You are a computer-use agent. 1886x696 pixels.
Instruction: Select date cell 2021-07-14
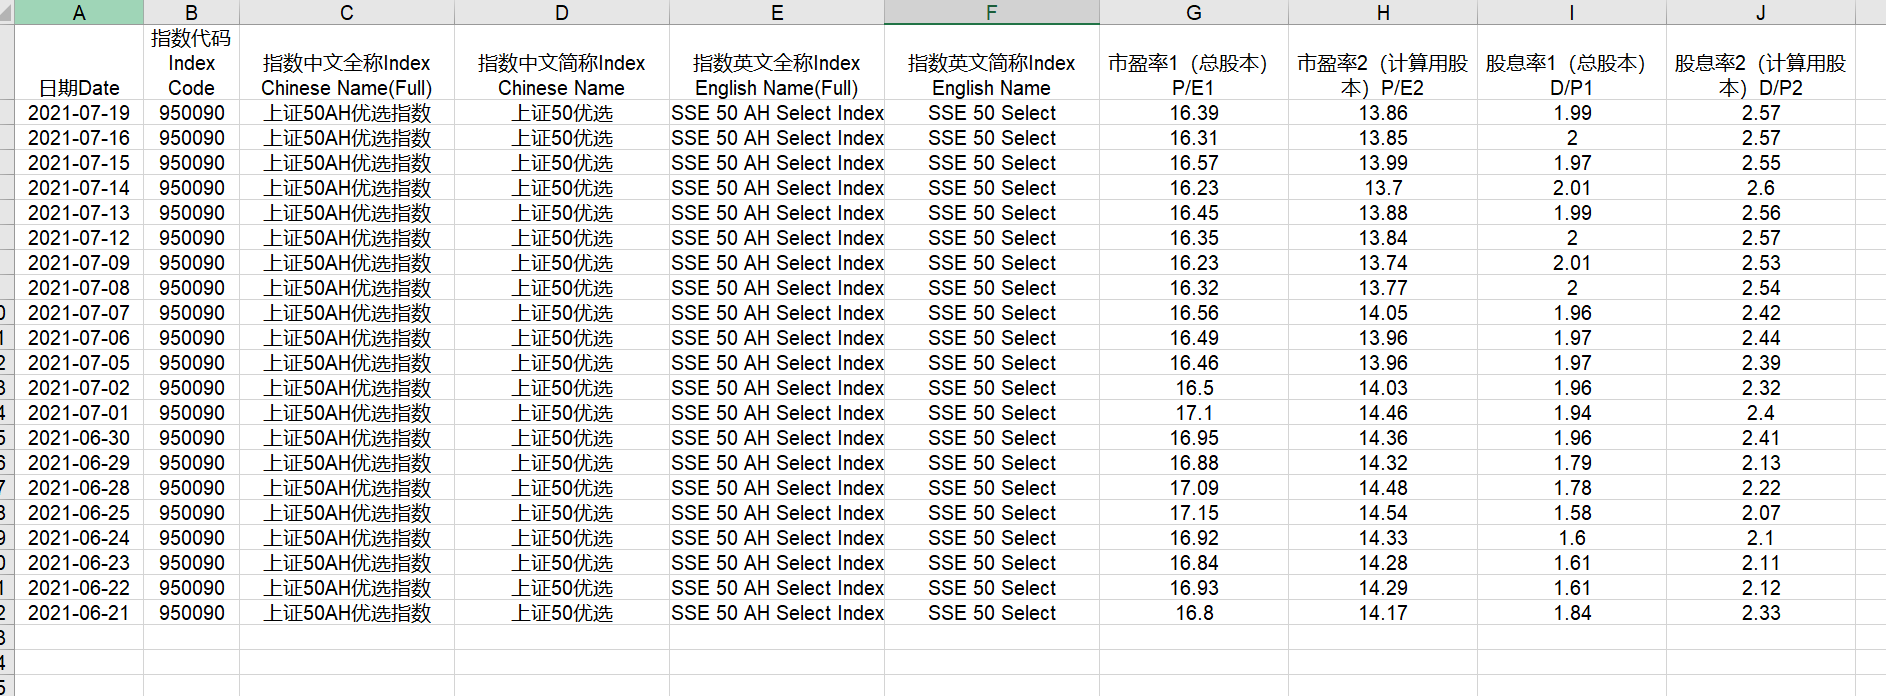point(79,188)
